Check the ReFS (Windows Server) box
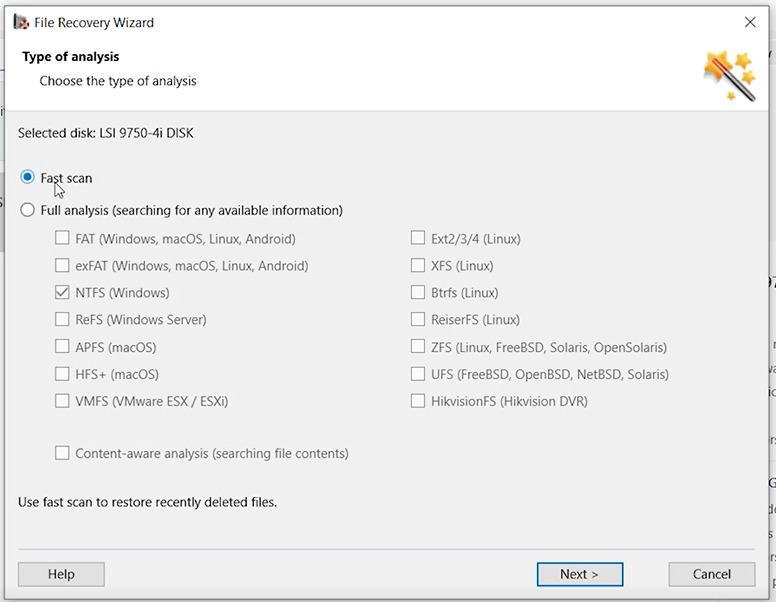776x602 pixels. pos(62,319)
